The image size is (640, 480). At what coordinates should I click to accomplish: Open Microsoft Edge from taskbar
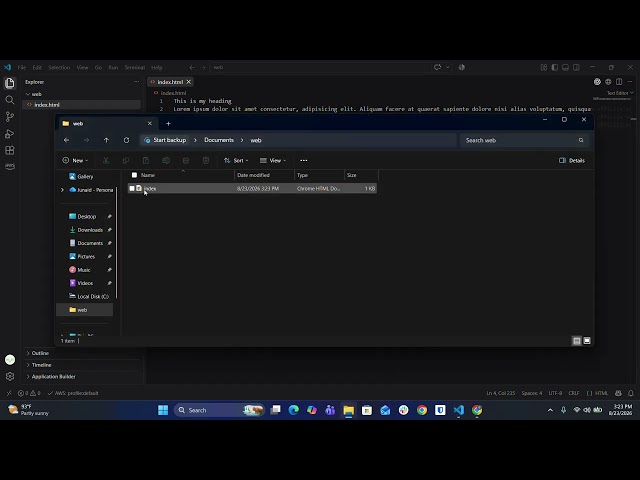point(293,410)
